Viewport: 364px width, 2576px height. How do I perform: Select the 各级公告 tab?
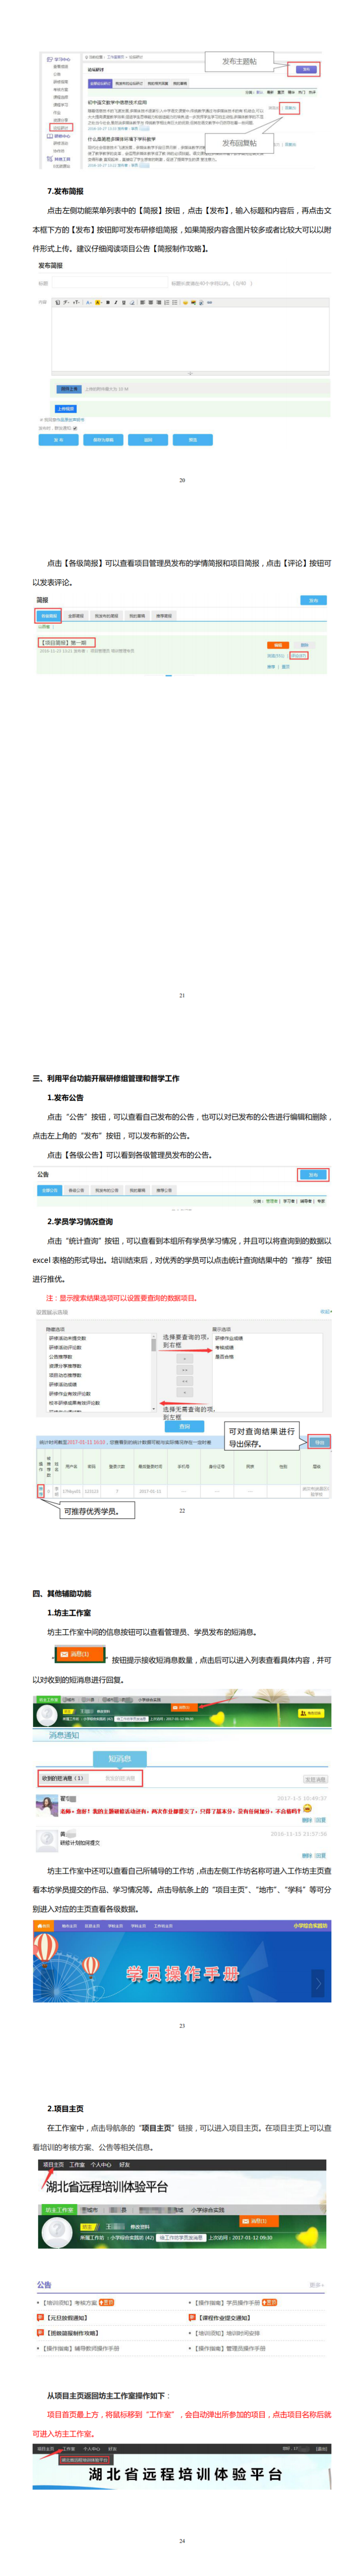pyautogui.click(x=76, y=1191)
